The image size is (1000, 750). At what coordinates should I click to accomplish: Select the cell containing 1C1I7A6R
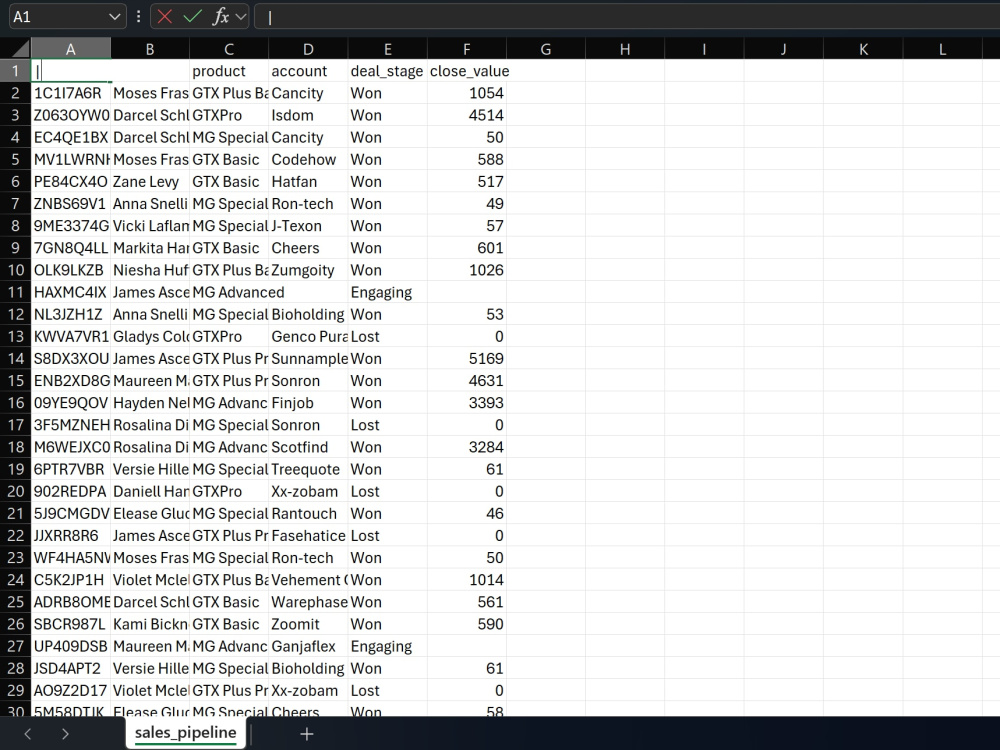[x=71, y=93]
